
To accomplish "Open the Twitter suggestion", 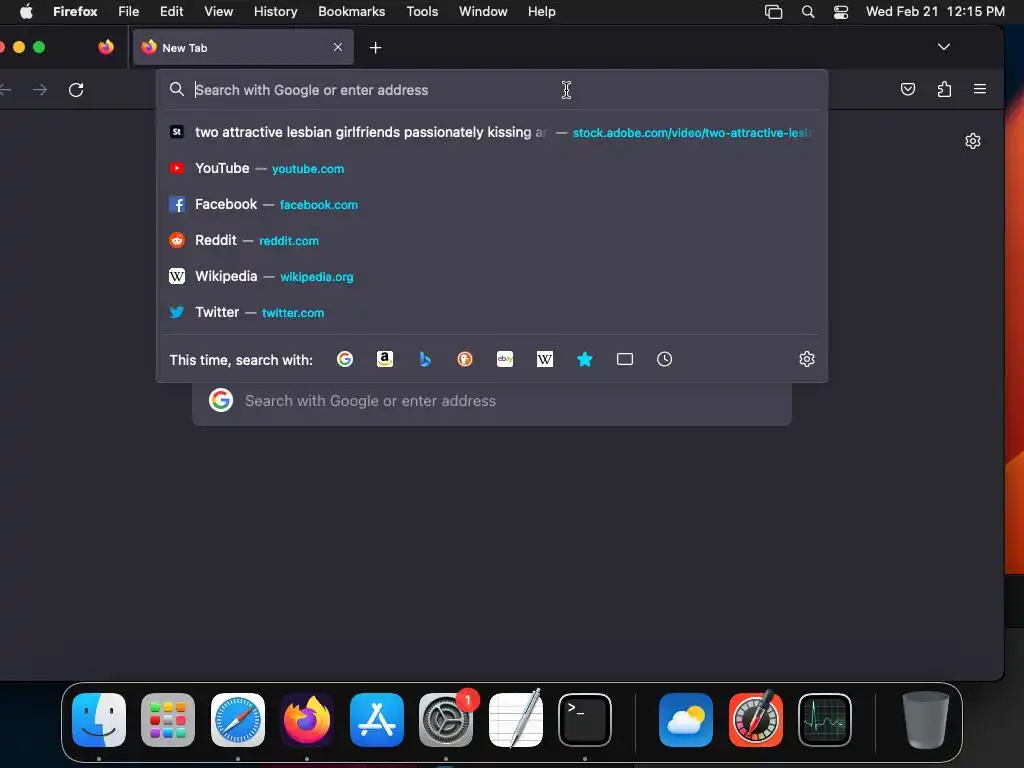I will point(492,312).
